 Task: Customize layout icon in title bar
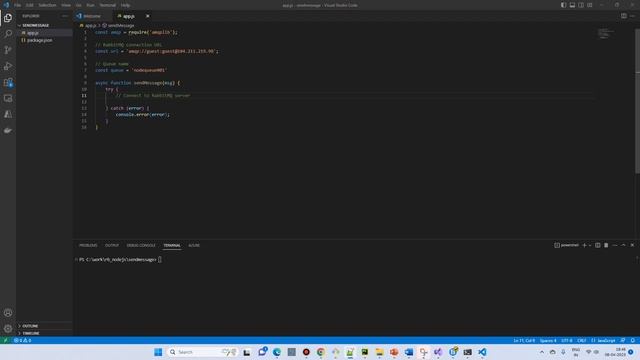click(590, 5)
